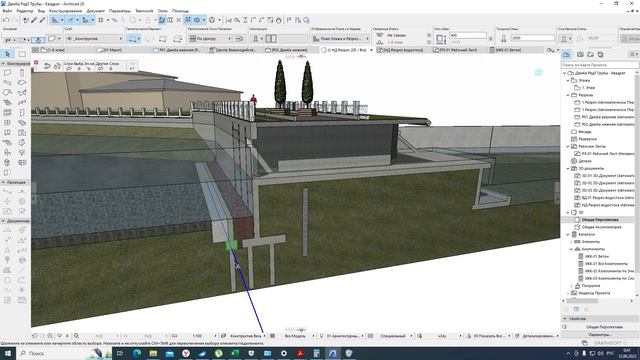Click the Redo arrow in the top toolbar
640x360 pixels.
(x=15, y=20)
